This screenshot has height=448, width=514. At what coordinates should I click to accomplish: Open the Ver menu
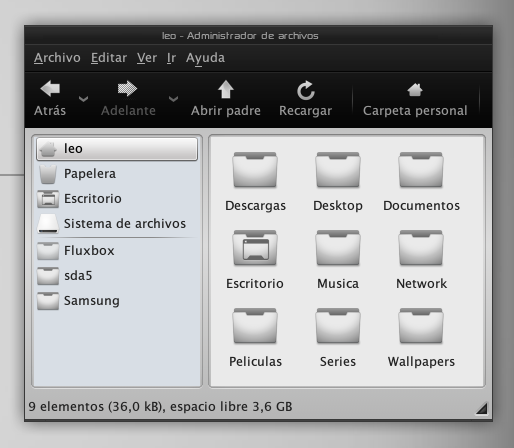(147, 58)
